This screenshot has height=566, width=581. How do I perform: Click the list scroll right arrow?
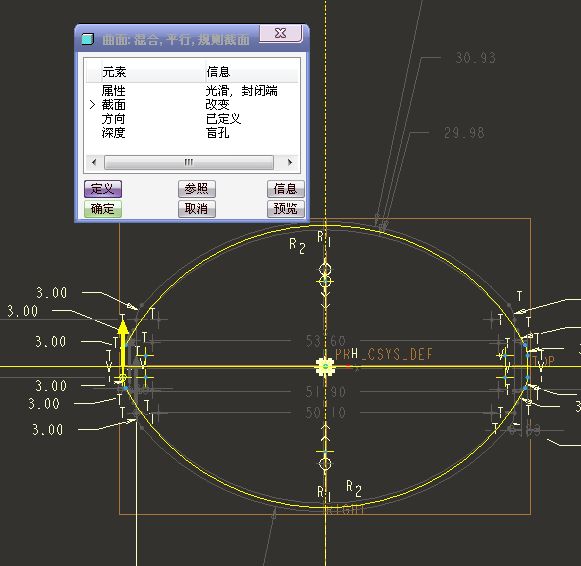(290, 162)
